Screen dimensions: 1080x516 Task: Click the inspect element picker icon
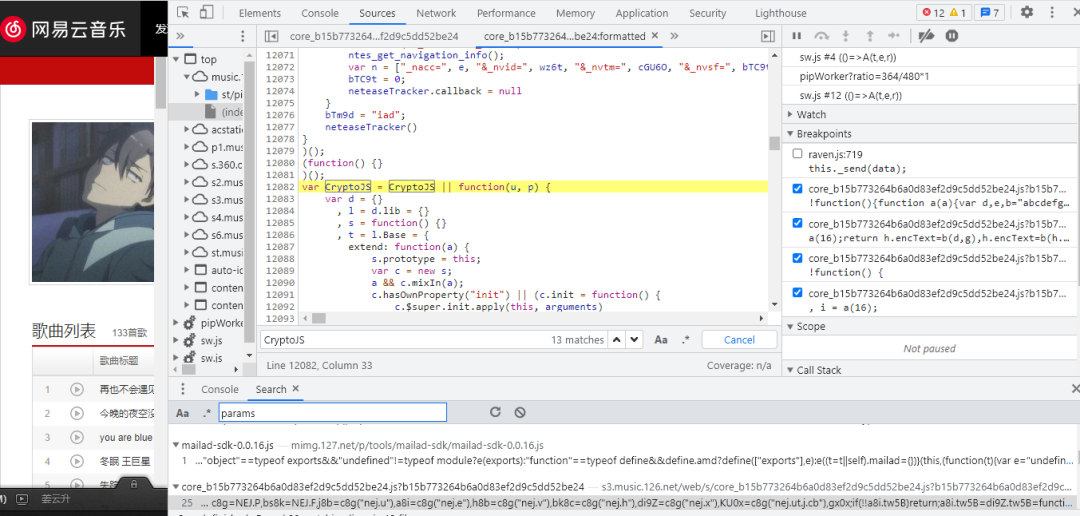coord(183,13)
